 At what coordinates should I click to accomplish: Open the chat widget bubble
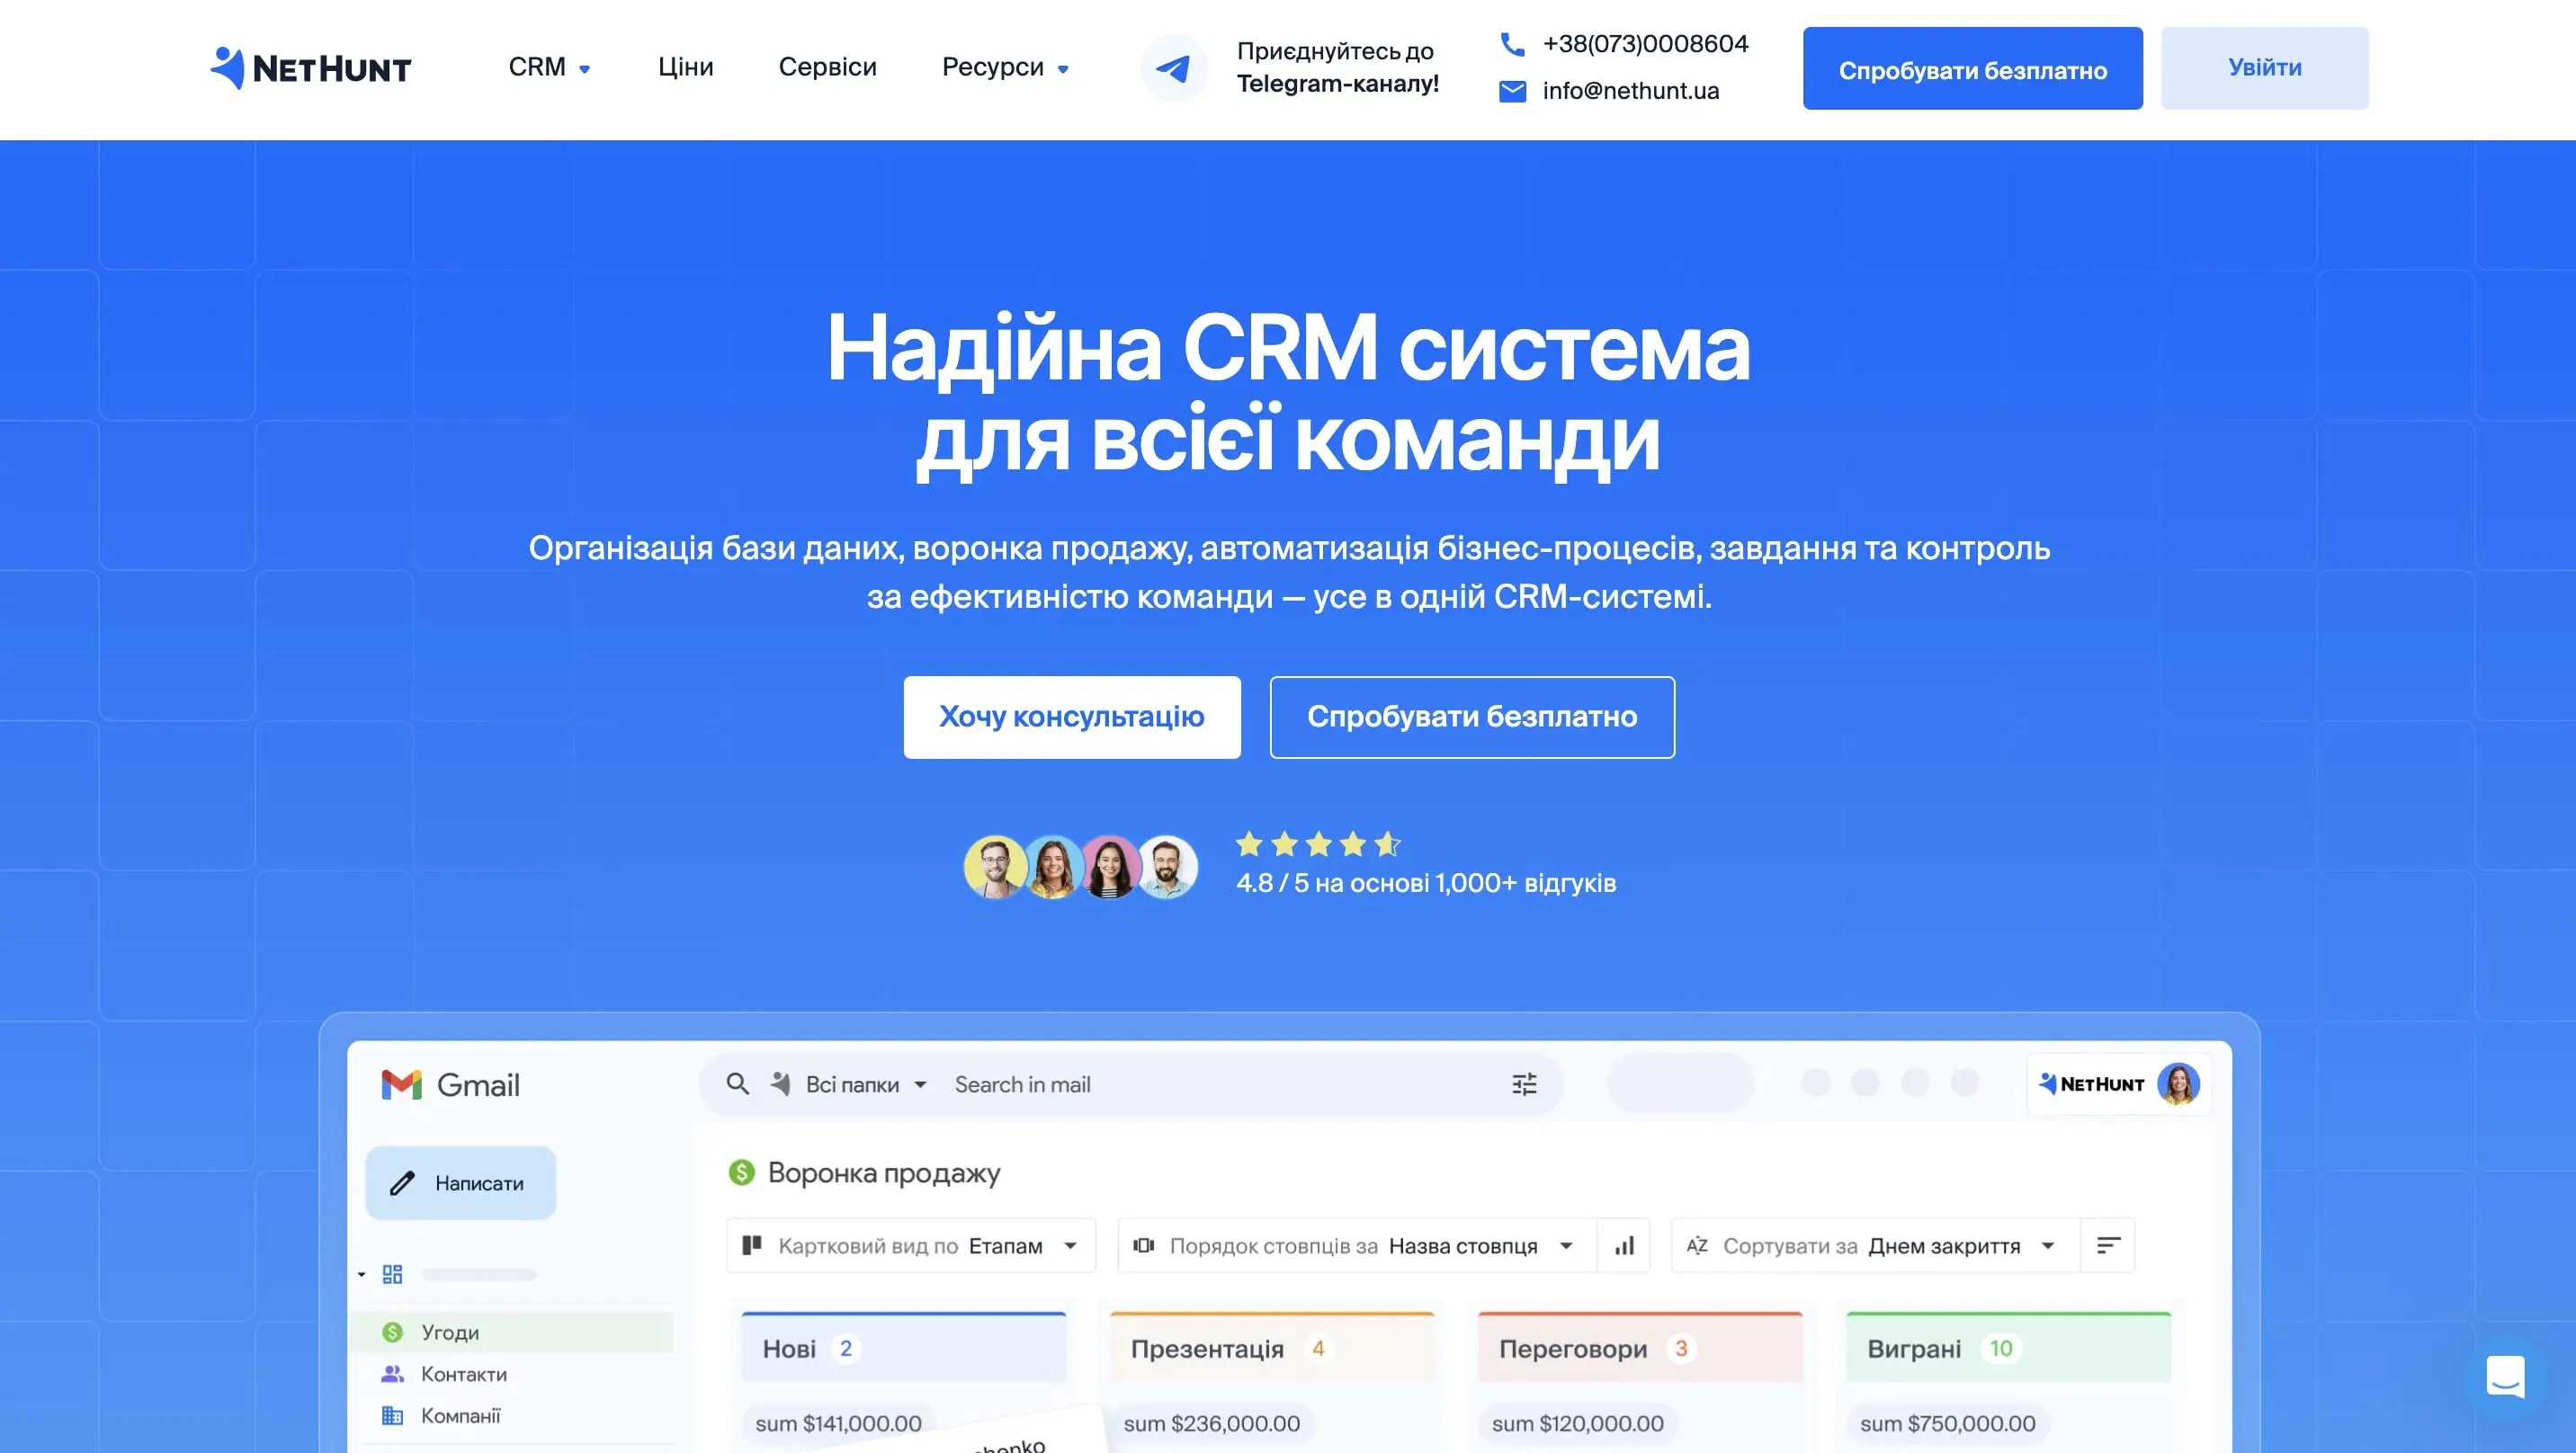[x=2504, y=1377]
